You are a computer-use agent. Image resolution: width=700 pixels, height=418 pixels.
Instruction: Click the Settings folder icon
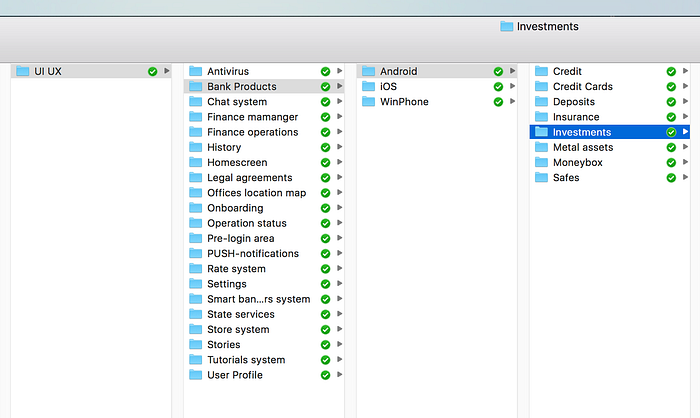196,284
